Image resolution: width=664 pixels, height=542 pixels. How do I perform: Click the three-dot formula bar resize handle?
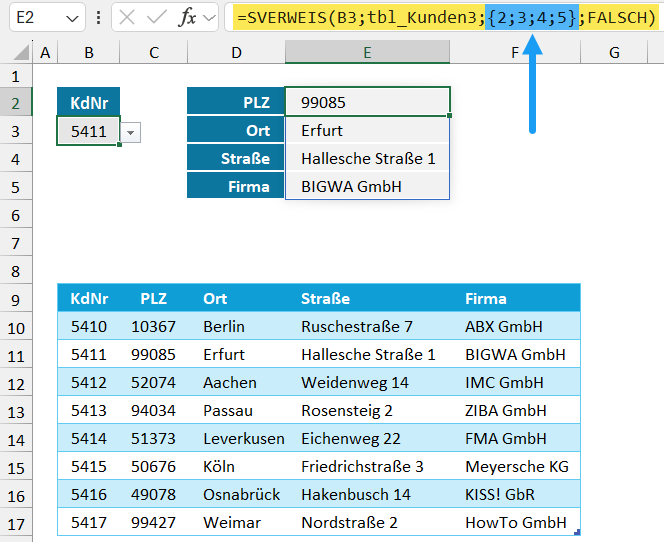click(99, 18)
